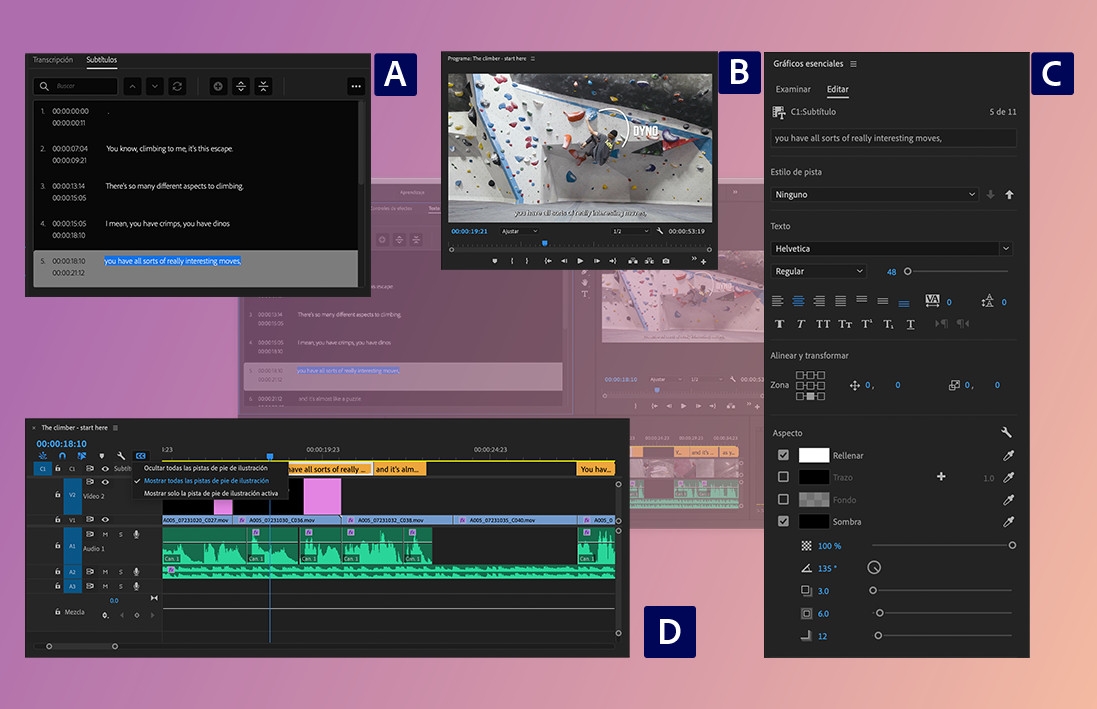Click the timeline timecode 00:00:18:10
The width and height of the screenshot is (1097, 709).
(x=62, y=444)
